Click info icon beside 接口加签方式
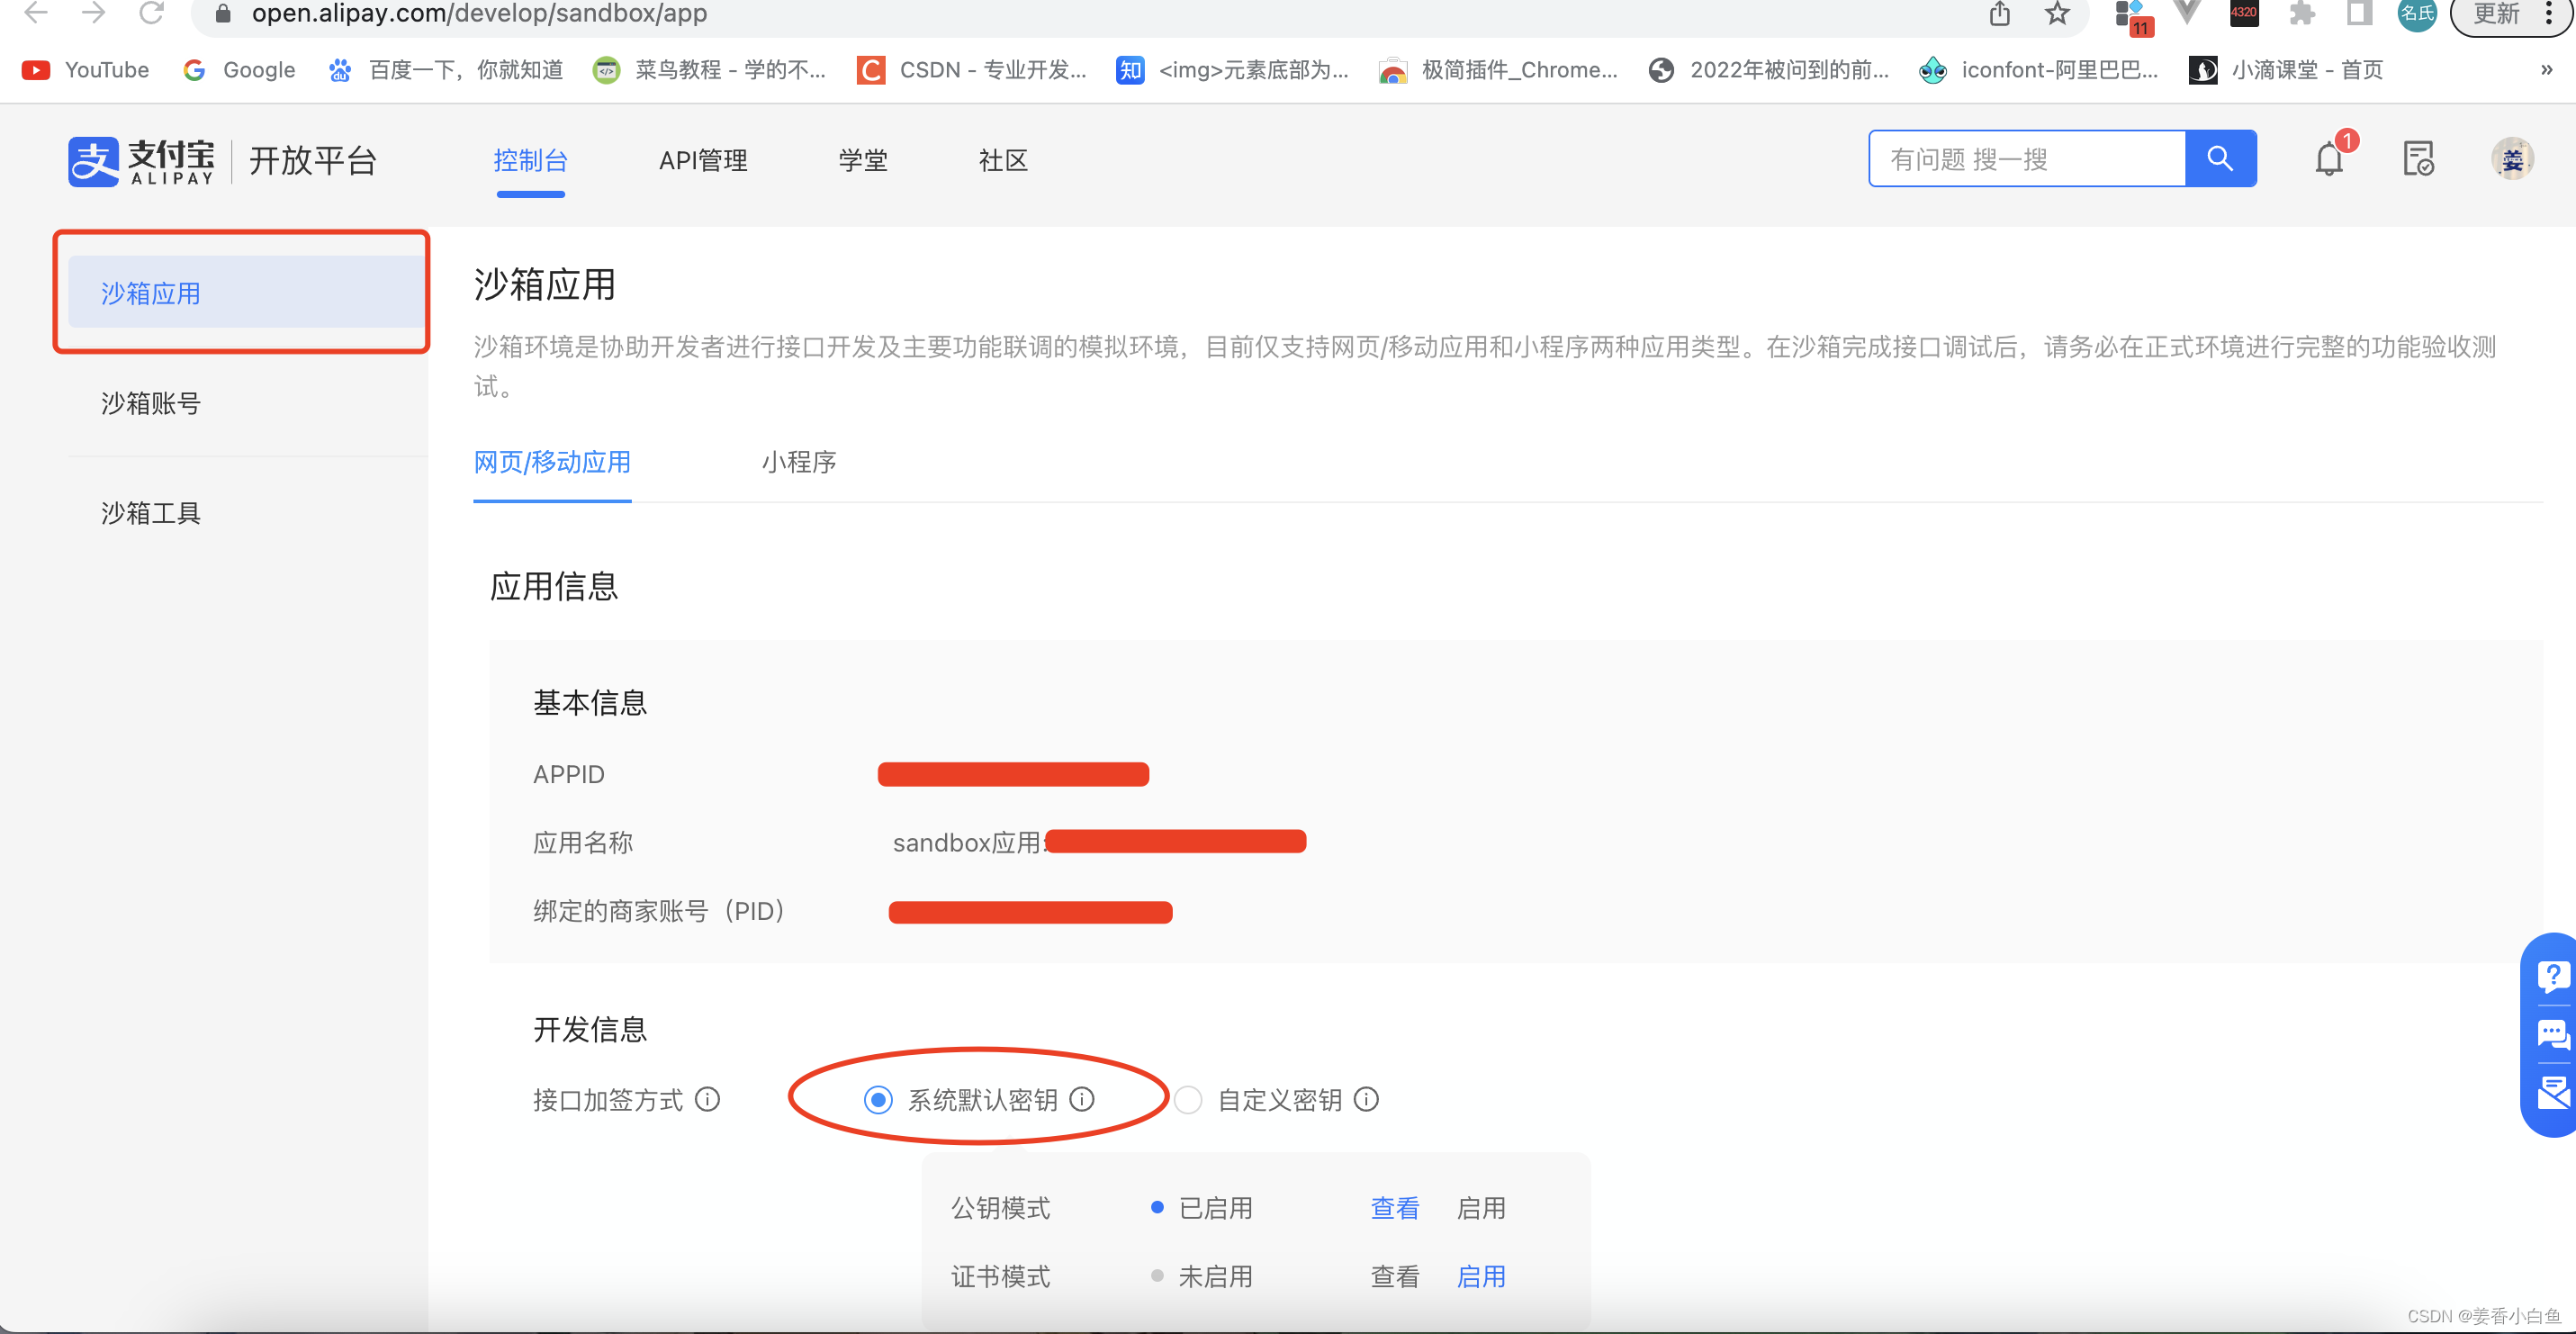This screenshot has width=2576, height=1334. point(708,1099)
